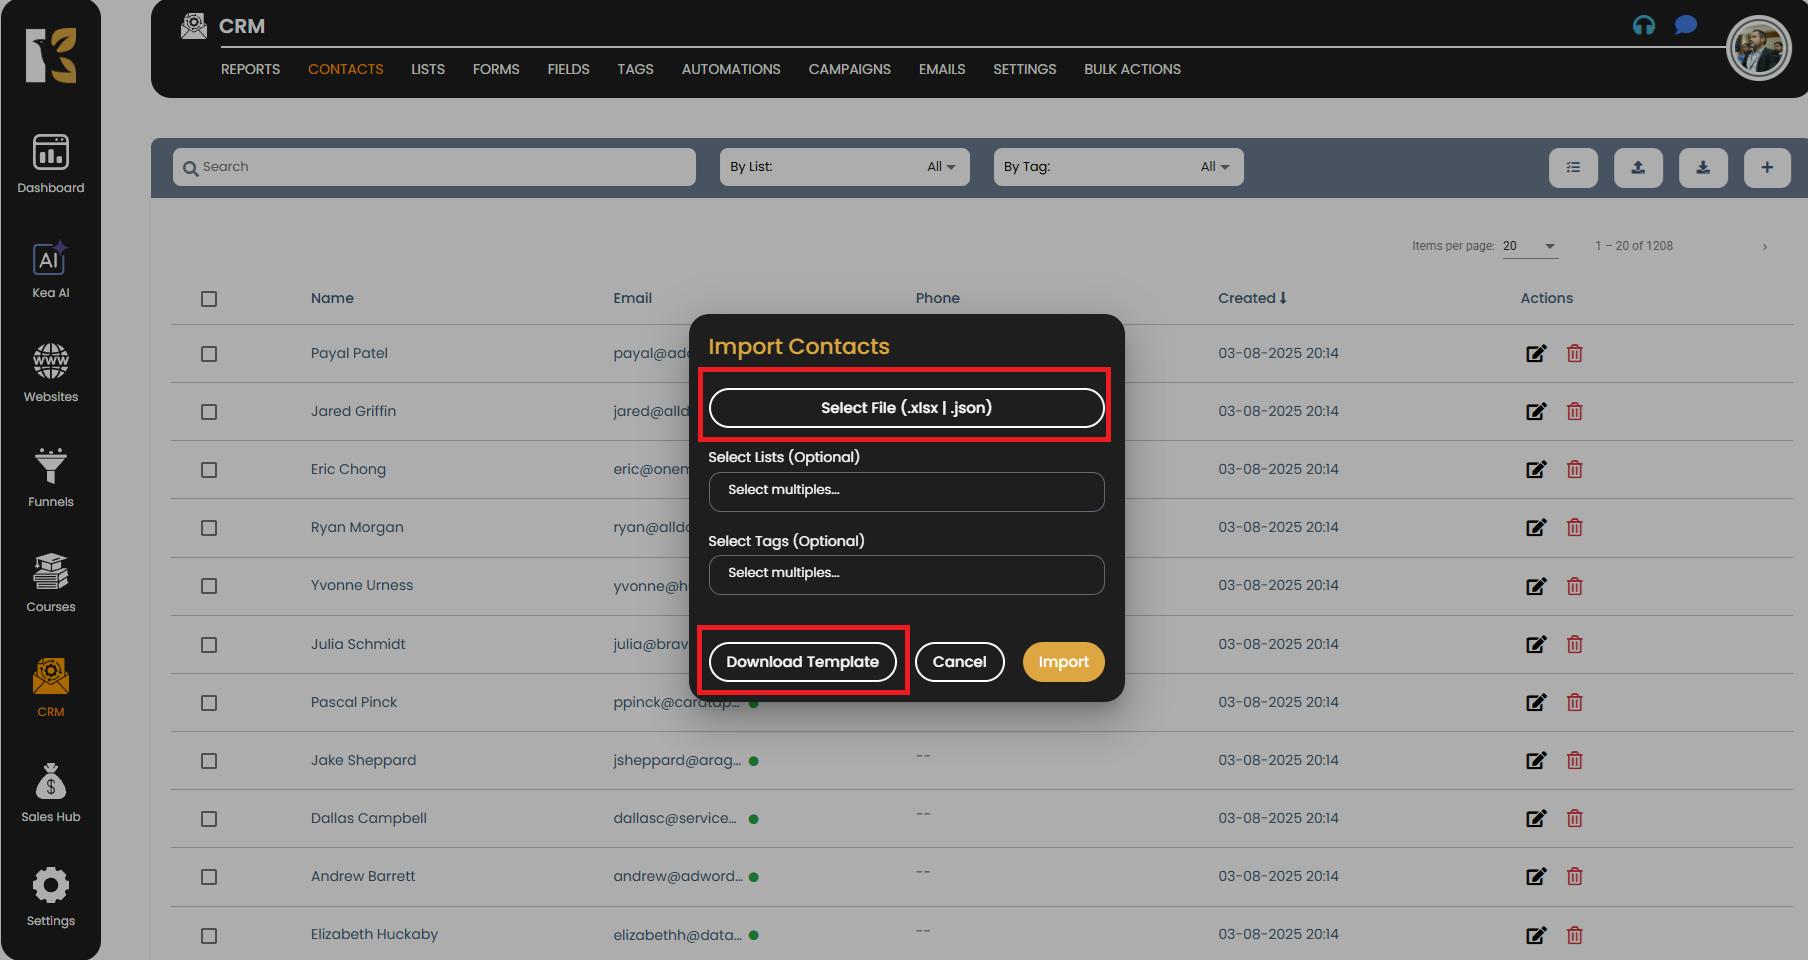Open Kea AI from the sidebar
The height and width of the screenshot is (960, 1808).
click(50, 270)
